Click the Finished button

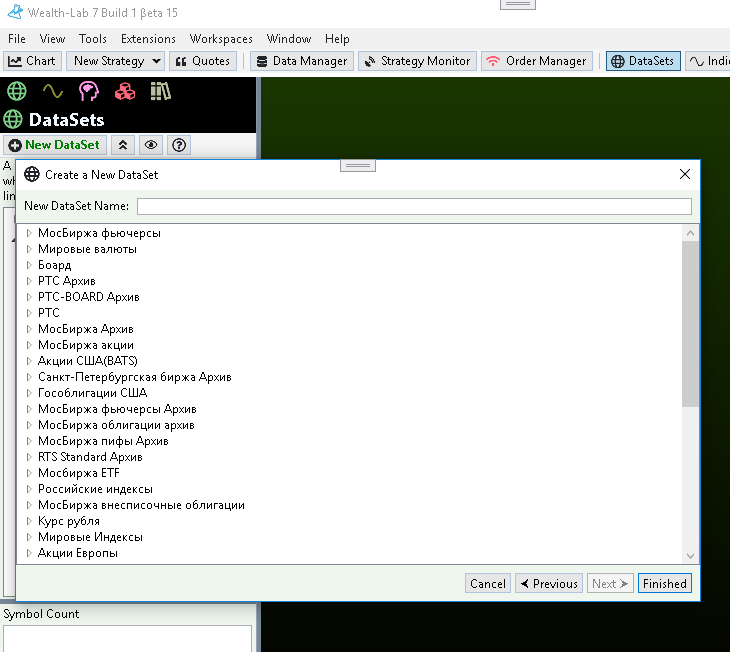point(664,584)
